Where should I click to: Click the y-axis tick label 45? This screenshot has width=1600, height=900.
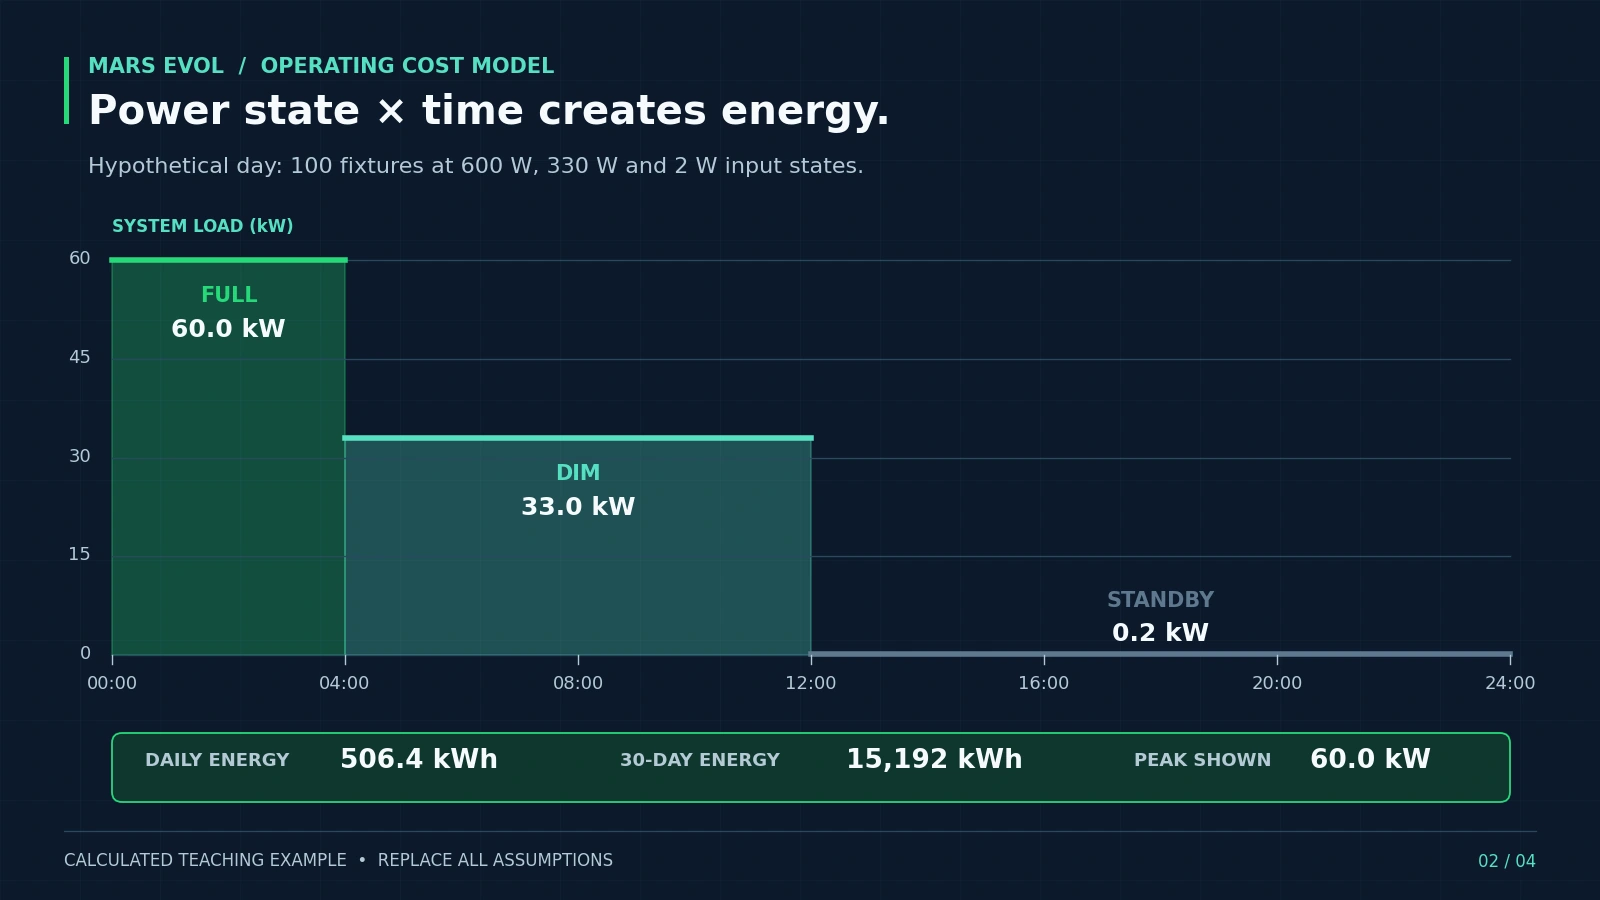80,357
